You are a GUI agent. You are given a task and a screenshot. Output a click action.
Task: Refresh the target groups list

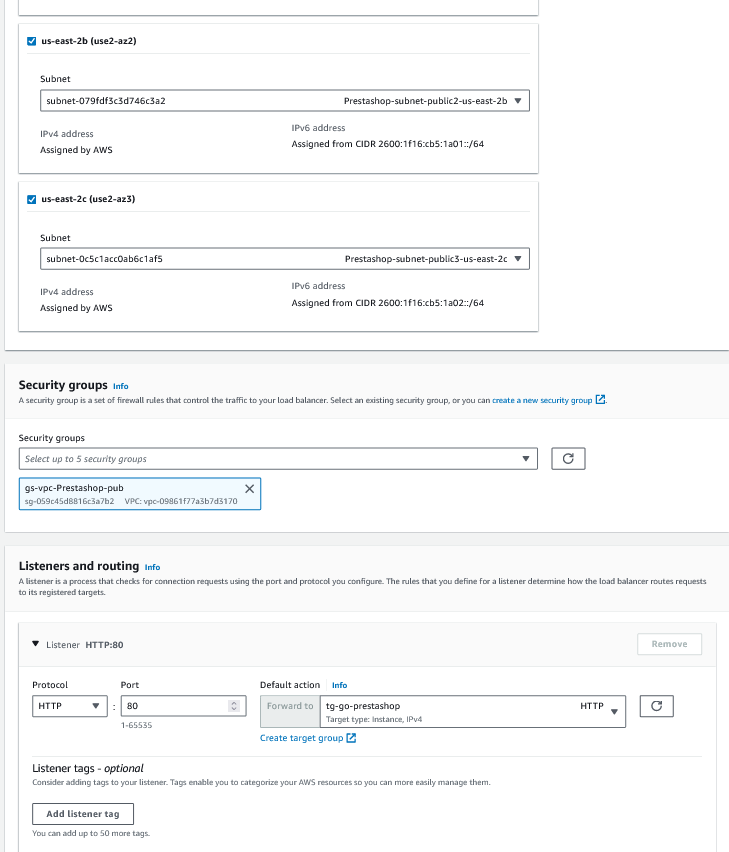(x=656, y=706)
